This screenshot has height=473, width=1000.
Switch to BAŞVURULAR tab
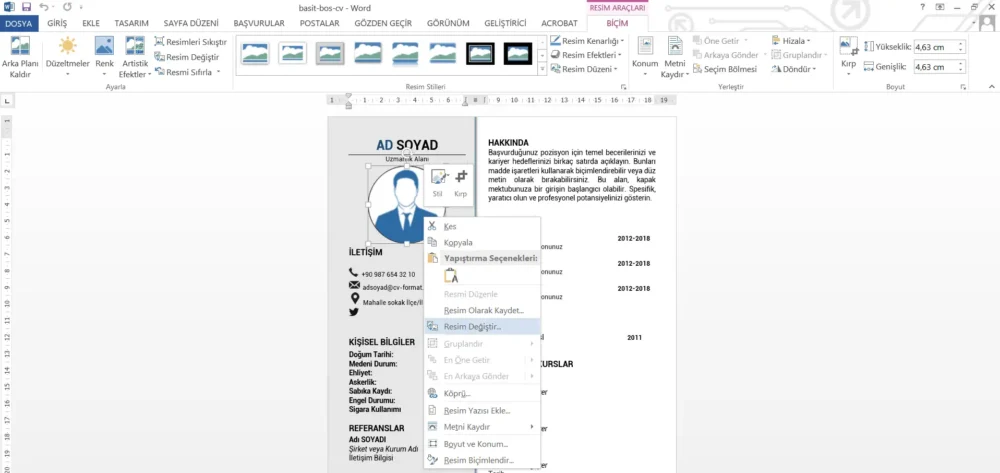coord(259,24)
